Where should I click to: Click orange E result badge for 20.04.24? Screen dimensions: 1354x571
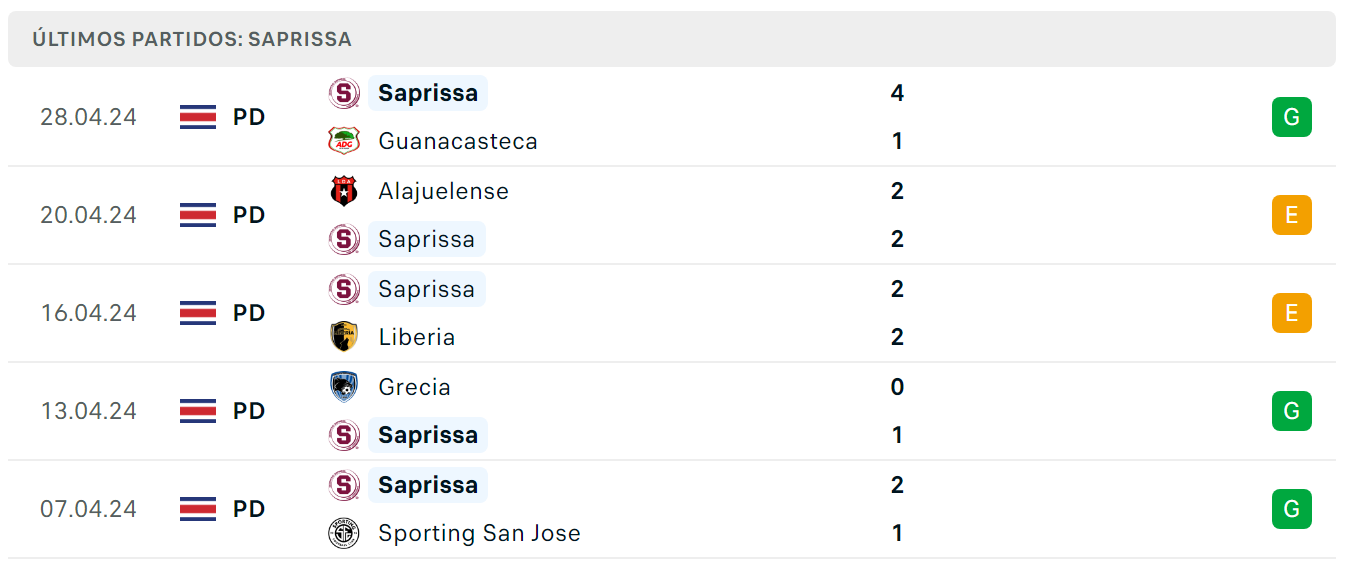1291,215
